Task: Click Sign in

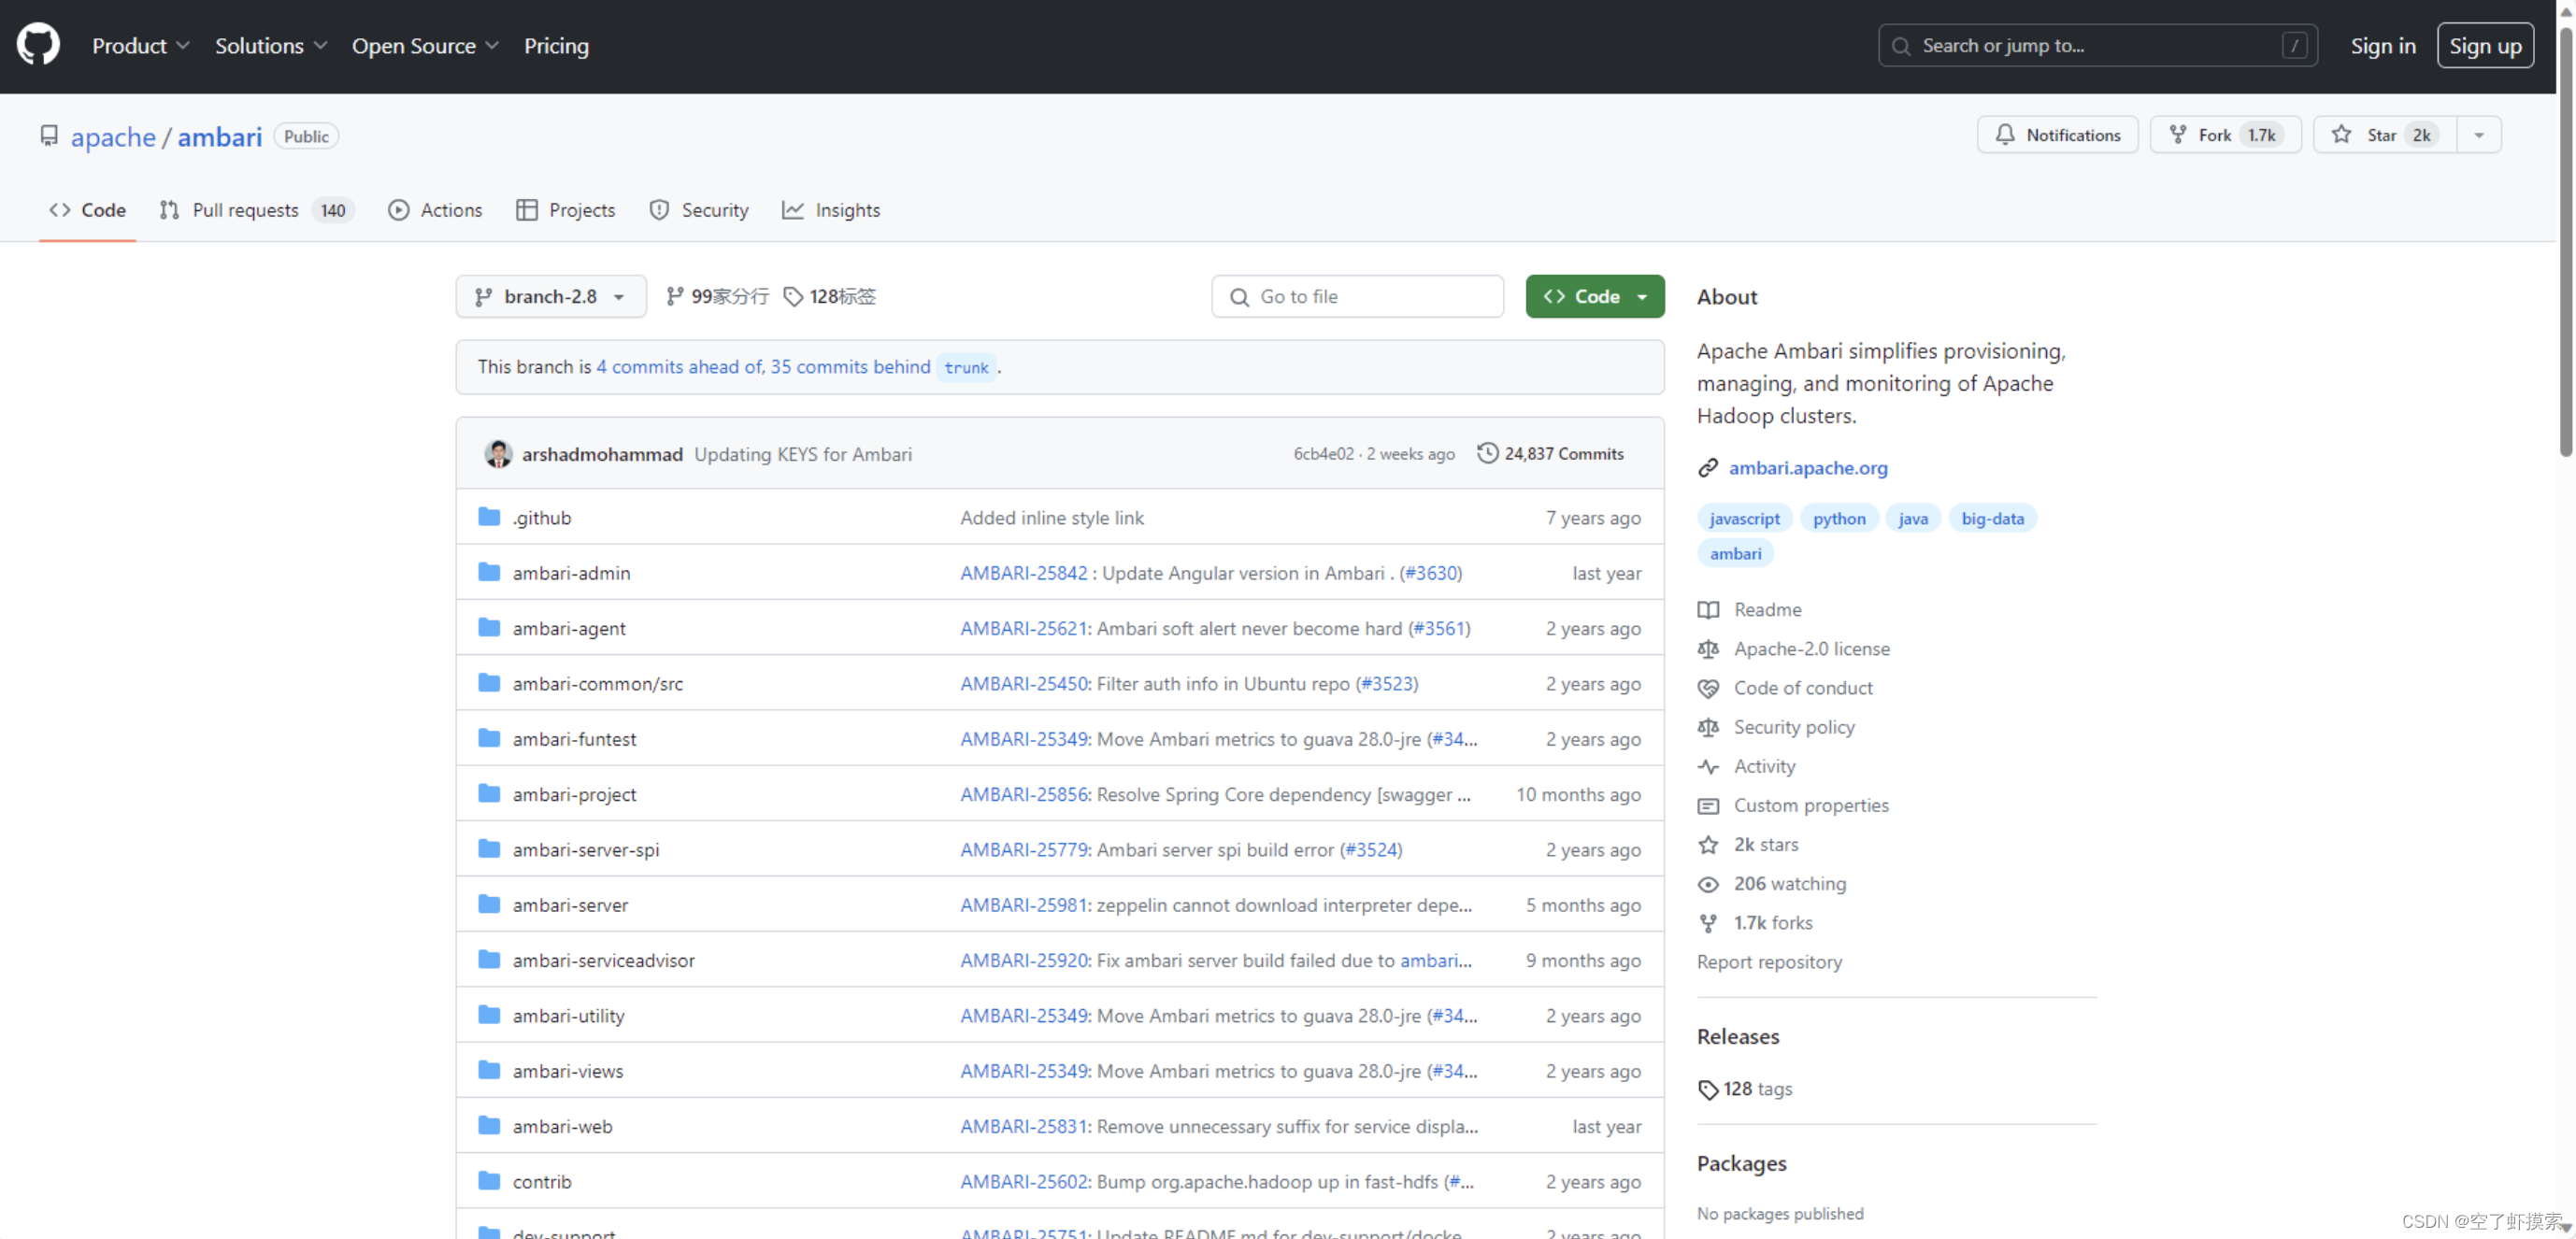Action: [x=2382, y=46]
